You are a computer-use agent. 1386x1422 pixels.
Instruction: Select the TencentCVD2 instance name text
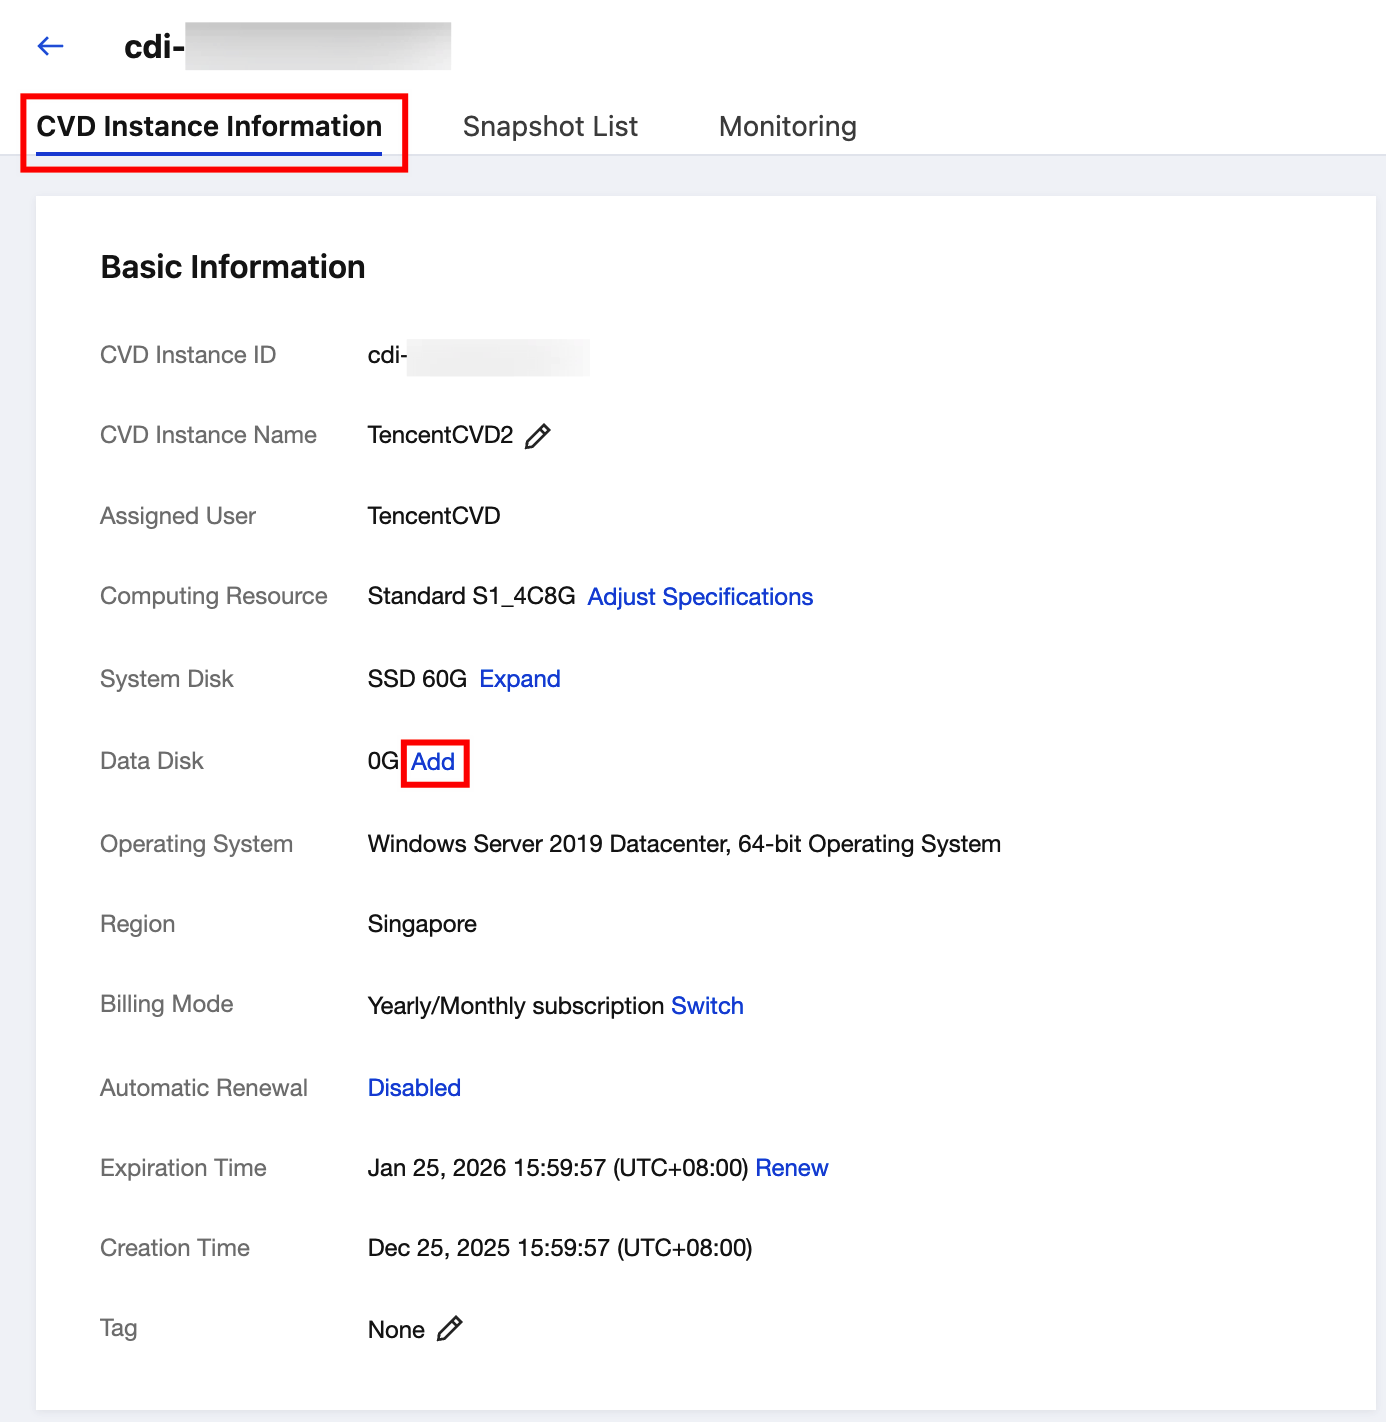pos(440,435)
